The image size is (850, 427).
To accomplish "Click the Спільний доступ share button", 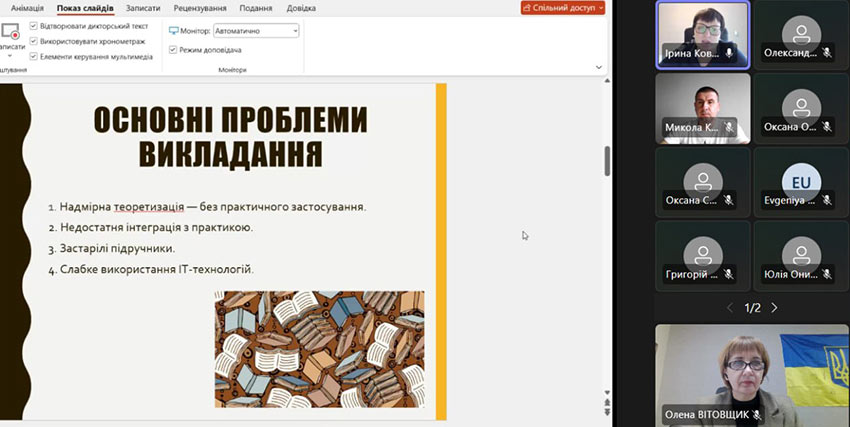I will (558, 8).
